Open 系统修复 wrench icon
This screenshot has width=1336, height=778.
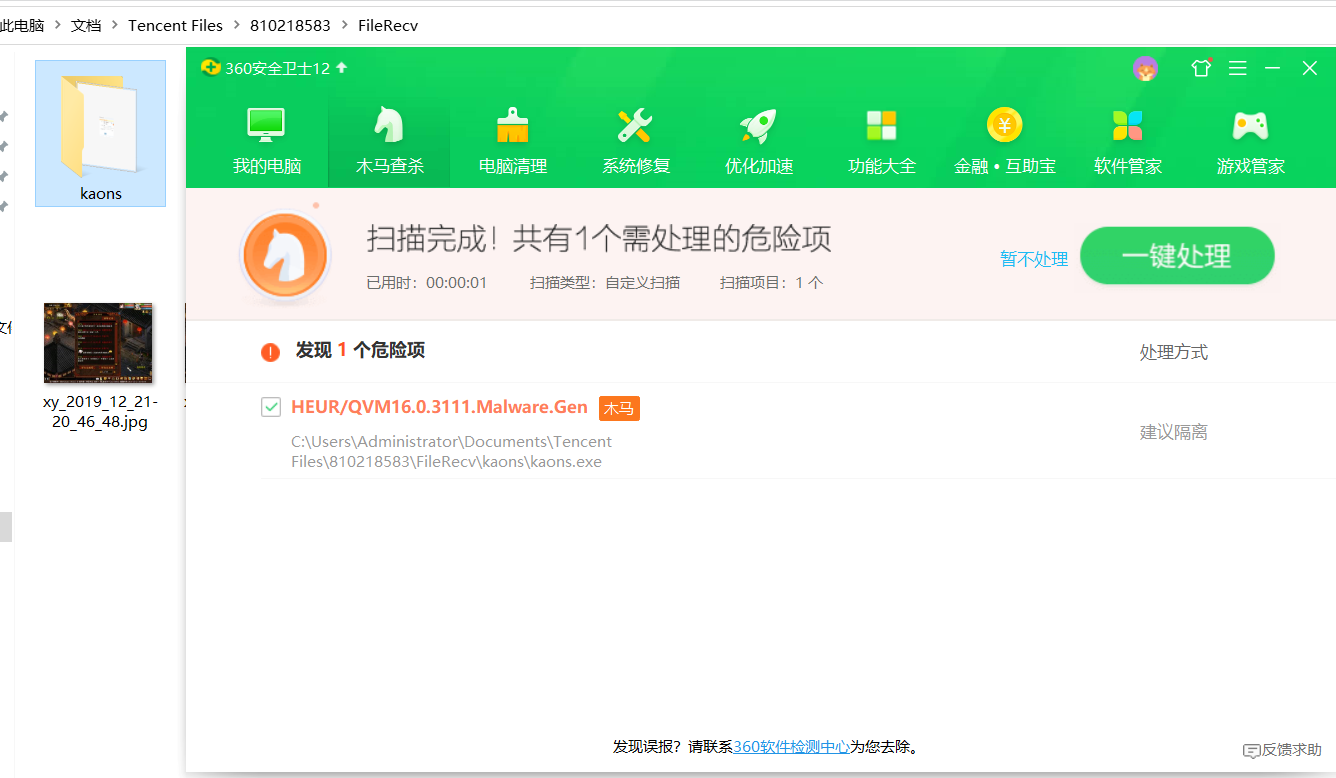(x=635, y=126)
